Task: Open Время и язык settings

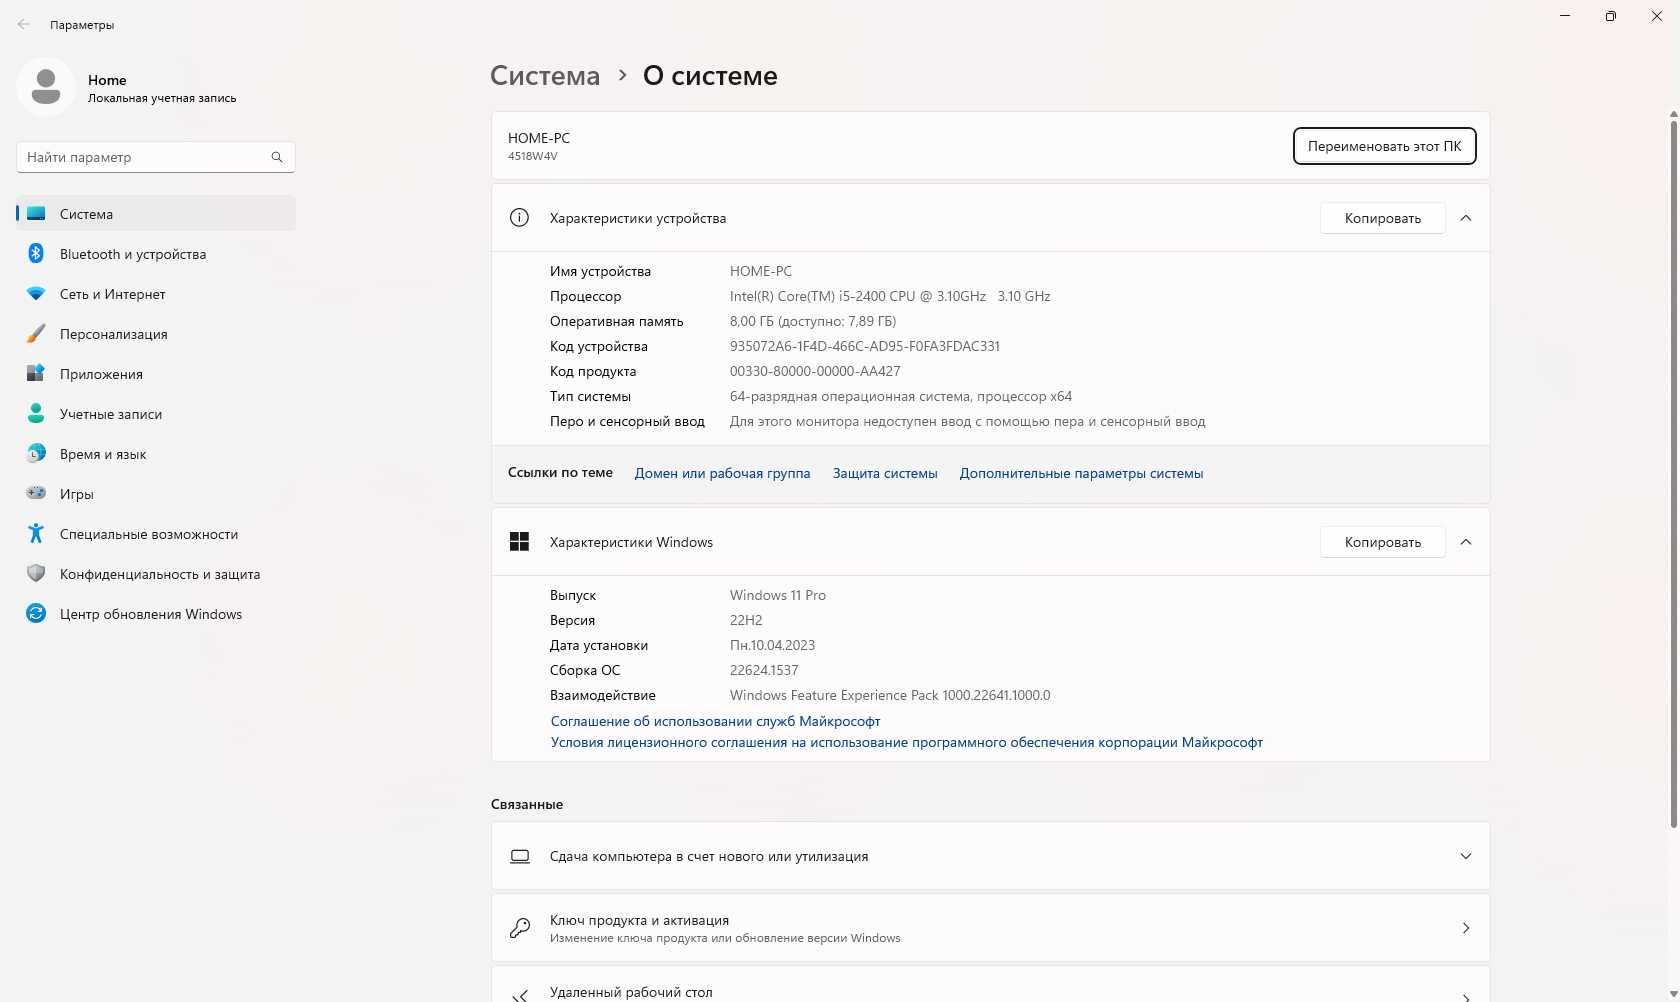Action: tap(156, 454)
